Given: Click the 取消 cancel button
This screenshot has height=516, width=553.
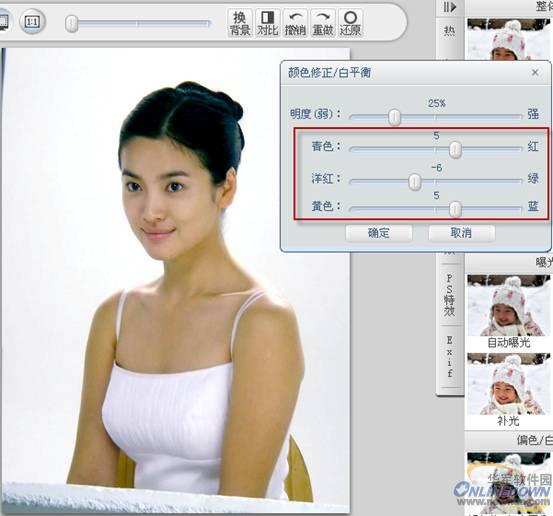Looking at the screenshot, I should click(461, 233).
